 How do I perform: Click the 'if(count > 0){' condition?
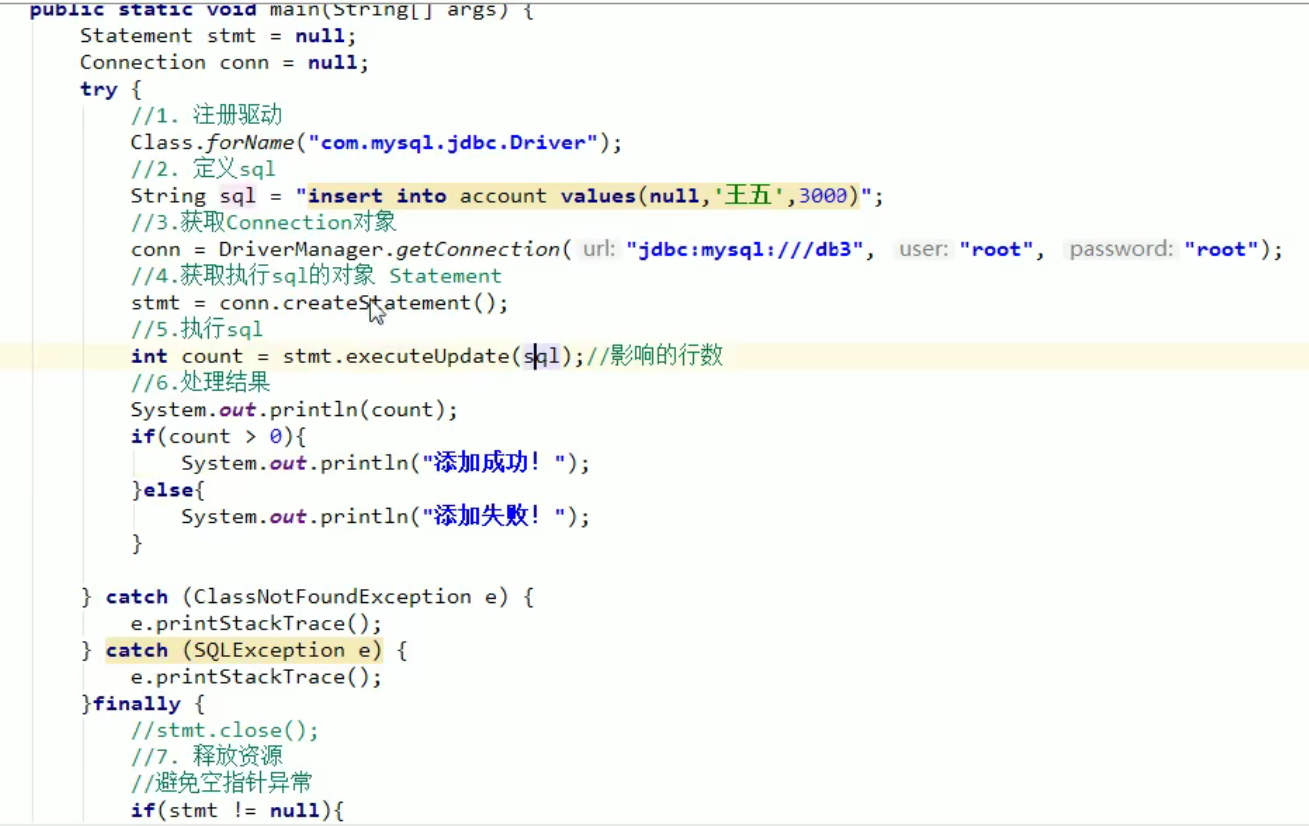click(x=218, y=436)
